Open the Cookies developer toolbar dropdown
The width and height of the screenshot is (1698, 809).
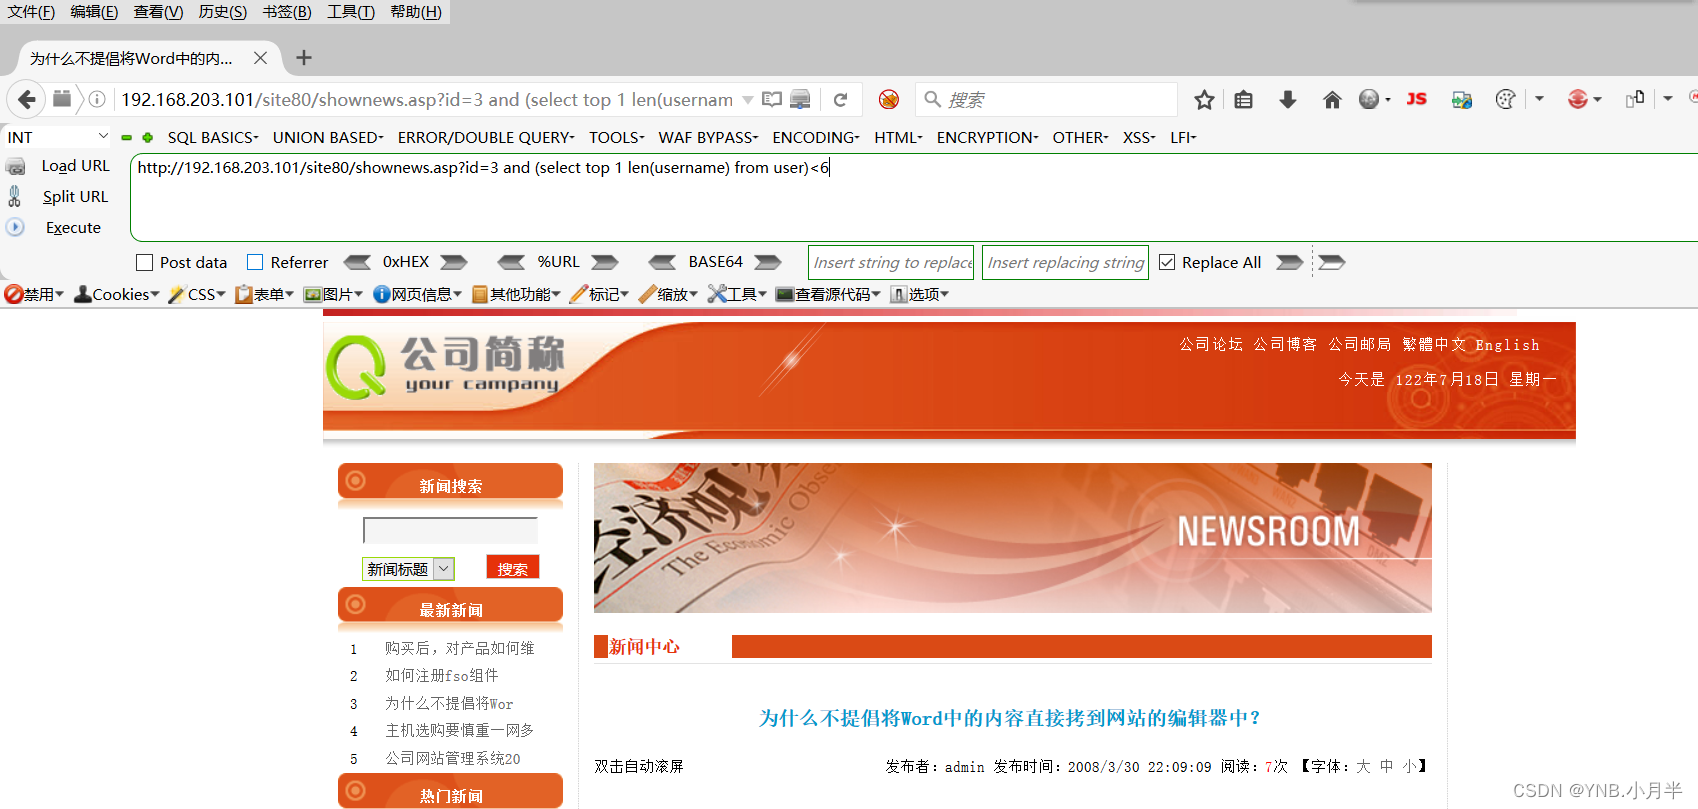pos(117,294)
